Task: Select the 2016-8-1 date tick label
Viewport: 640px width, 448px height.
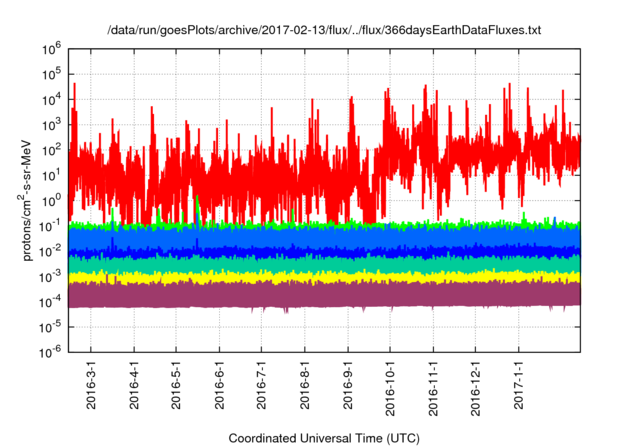Action: pyautogui.click(x=305, y=387)
